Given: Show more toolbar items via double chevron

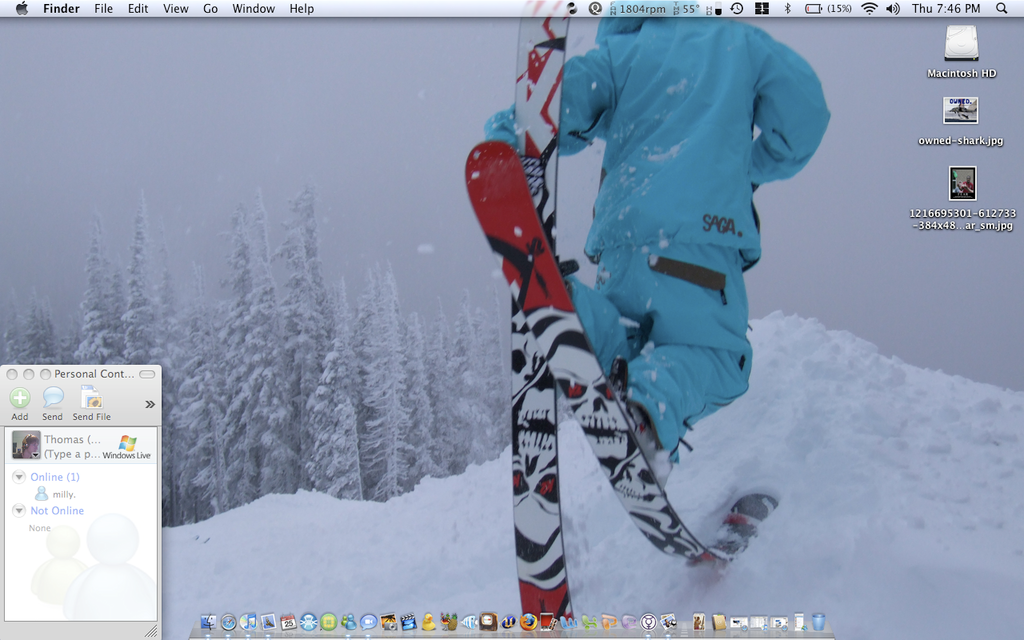Looking at the screenshot, I should pos(150,404).
